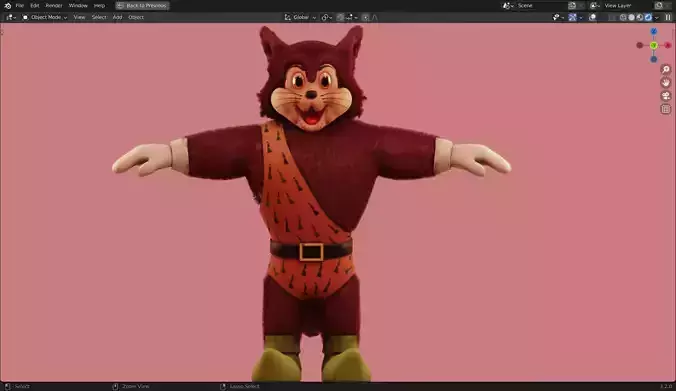Open the Edit menu

click(34, 6)
